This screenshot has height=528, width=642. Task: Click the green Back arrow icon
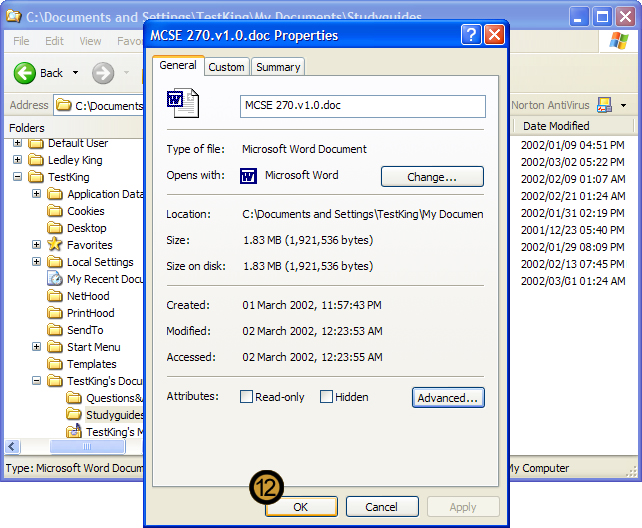[x=25, y=73]
